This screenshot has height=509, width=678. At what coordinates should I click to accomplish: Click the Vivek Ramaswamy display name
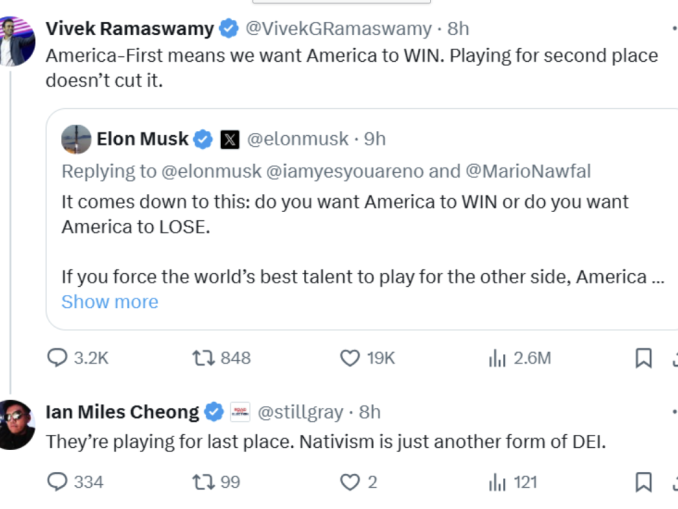(130, 28)
